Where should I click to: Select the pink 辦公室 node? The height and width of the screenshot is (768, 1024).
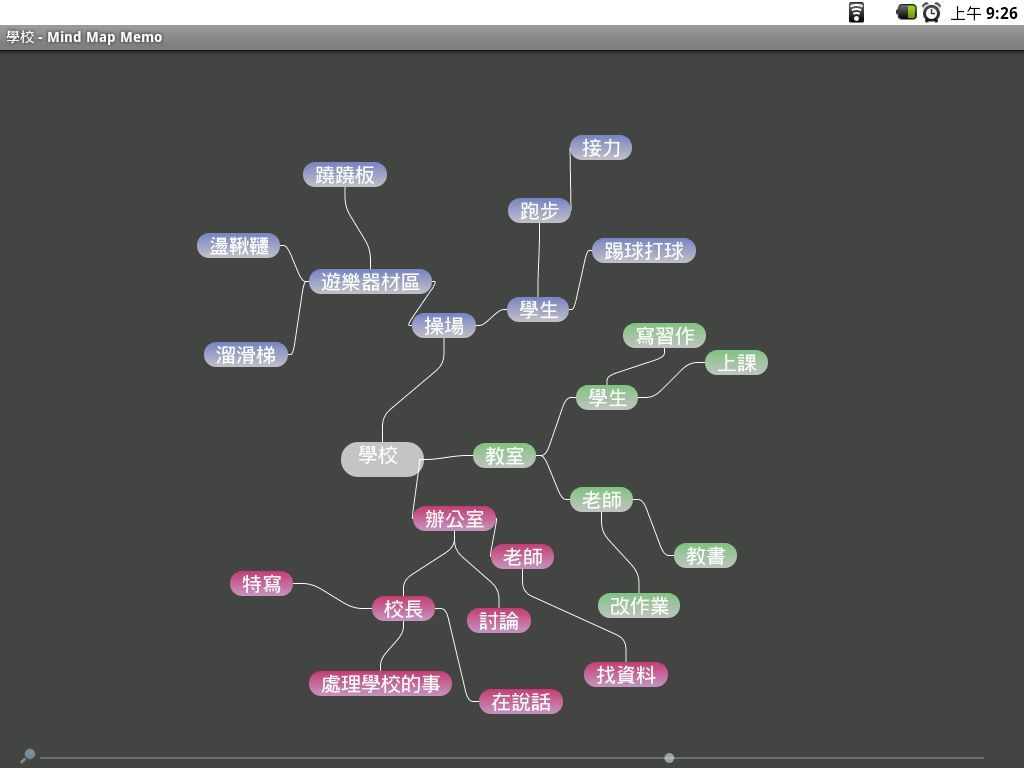pyautogui.click(x=454, y=519)
